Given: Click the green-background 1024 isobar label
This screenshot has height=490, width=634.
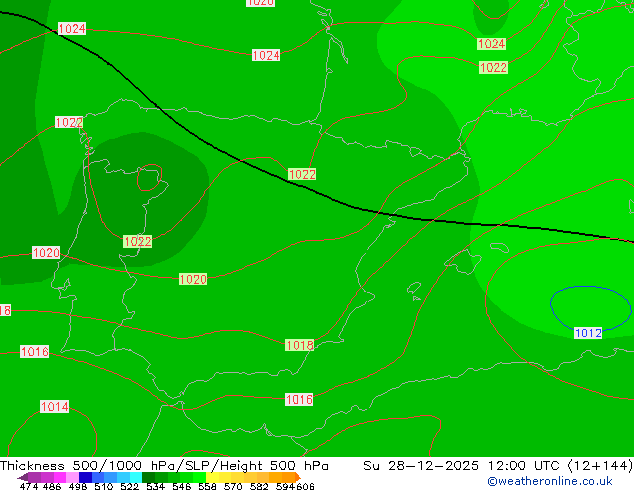Looking at the screenshot, I should [x=492, y=44].
